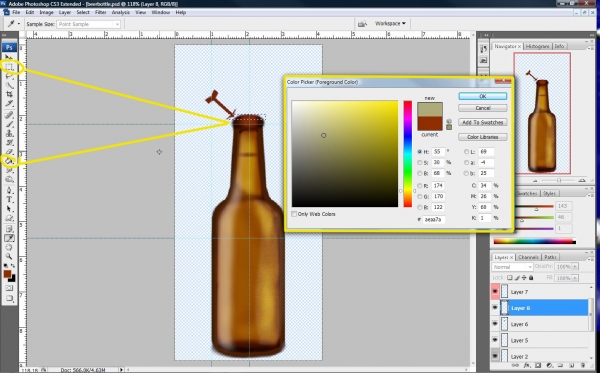
Task: Select the Type tool
Action: (9, 200)
